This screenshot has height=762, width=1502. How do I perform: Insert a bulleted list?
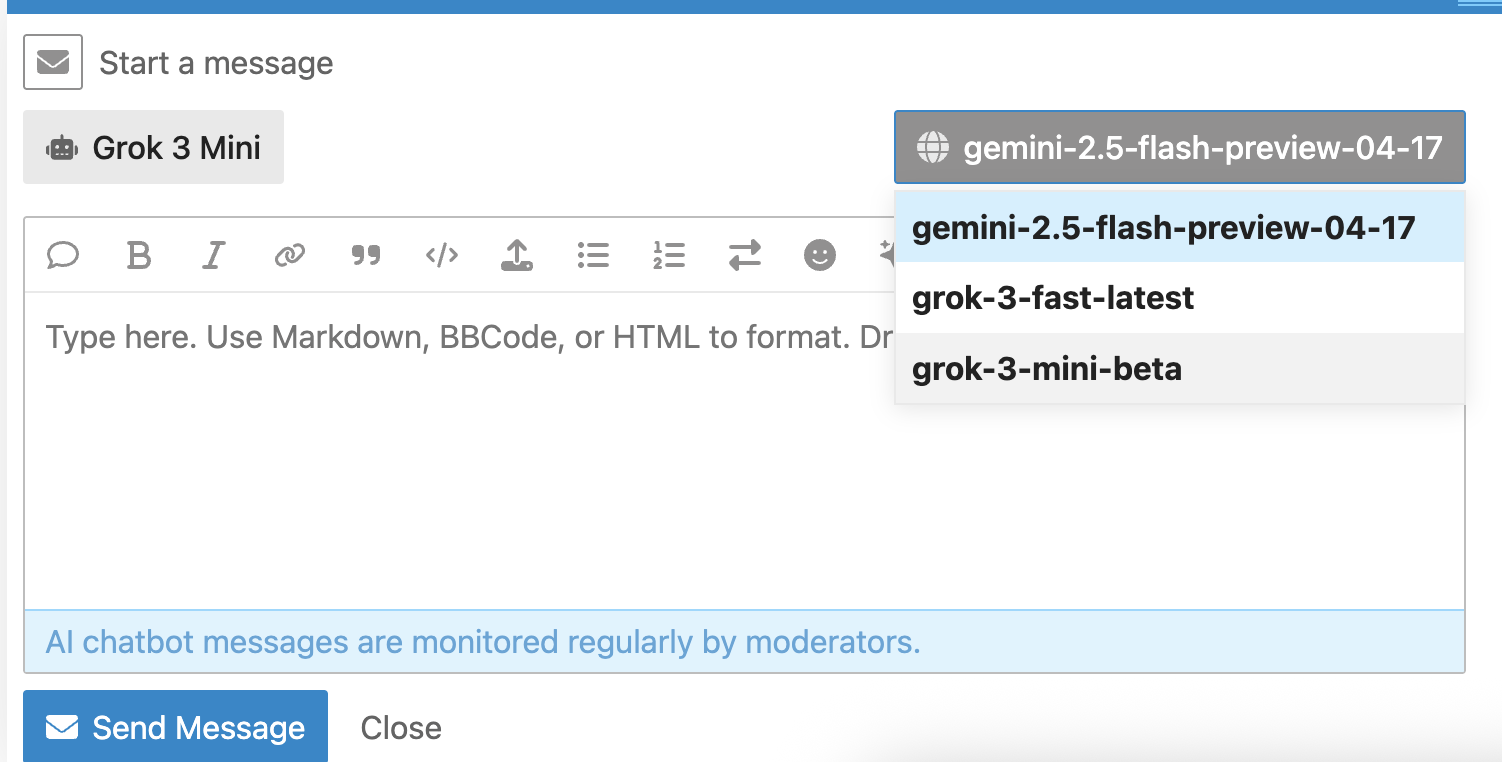[x=593, y=256]
